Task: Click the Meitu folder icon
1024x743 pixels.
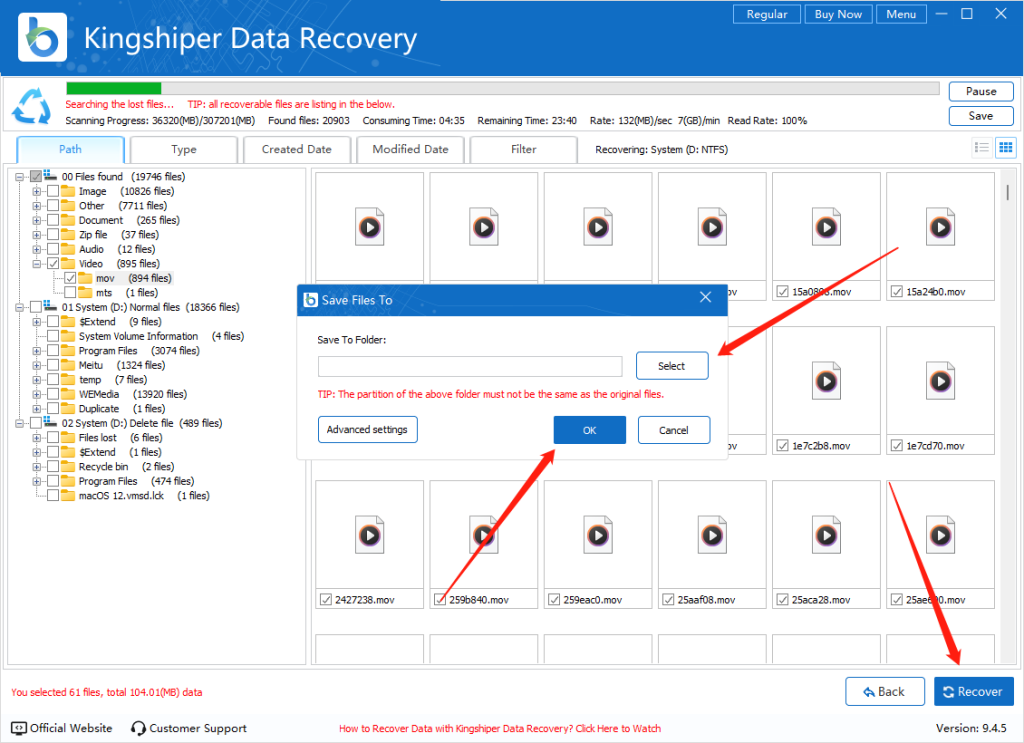Action: [x=68, y=365]
